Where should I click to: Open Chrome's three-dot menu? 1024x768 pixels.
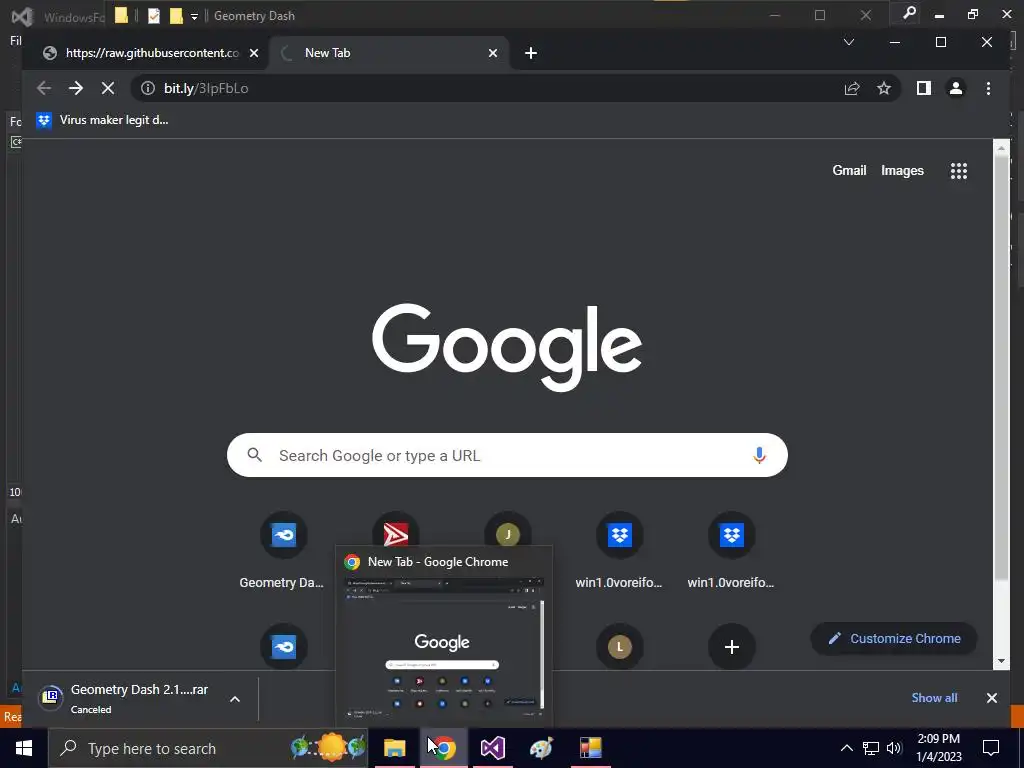click(988, 88)
